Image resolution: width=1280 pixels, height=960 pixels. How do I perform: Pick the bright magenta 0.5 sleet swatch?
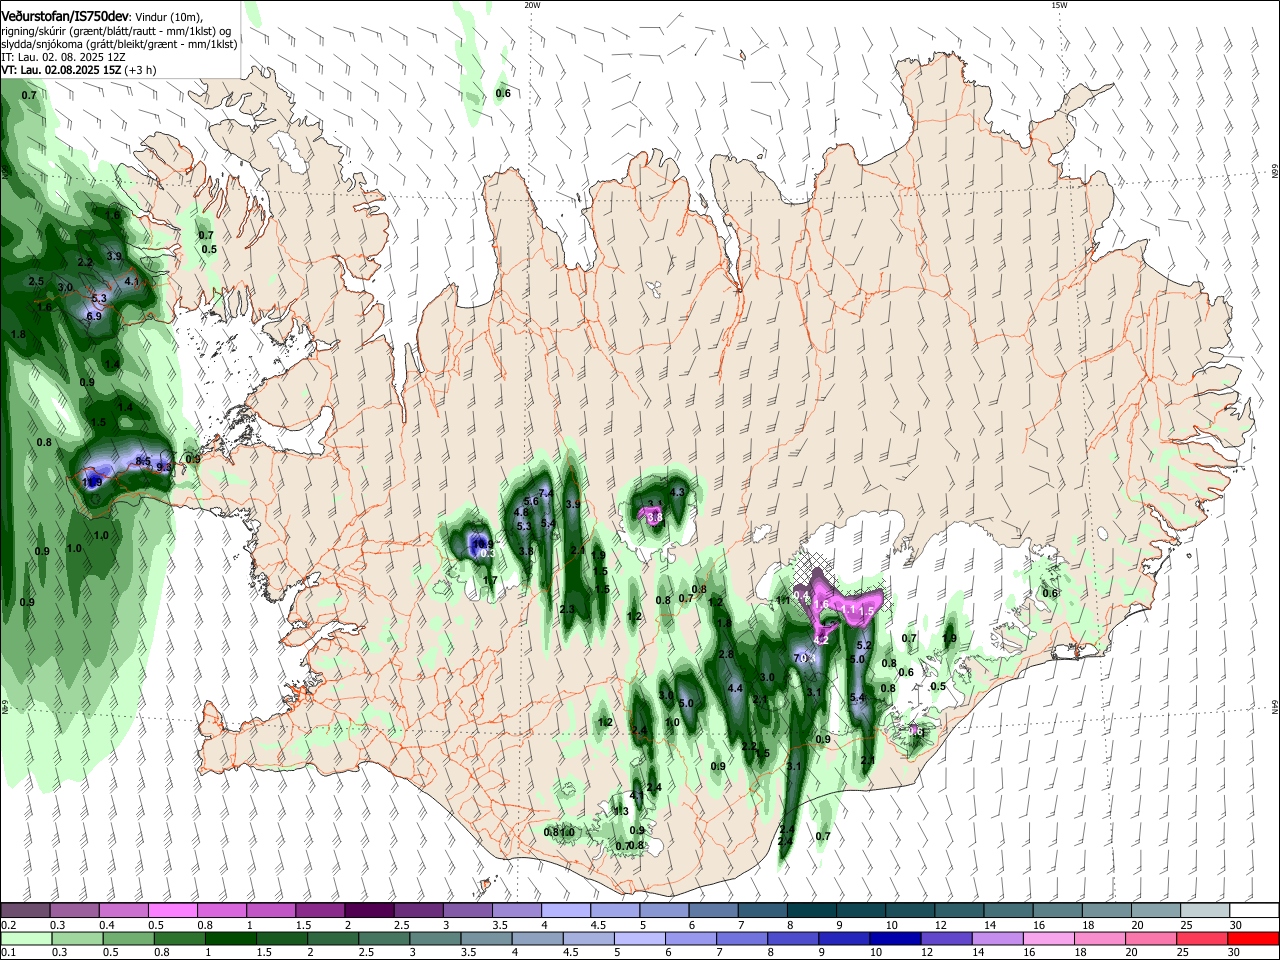(x=172, y=911)
